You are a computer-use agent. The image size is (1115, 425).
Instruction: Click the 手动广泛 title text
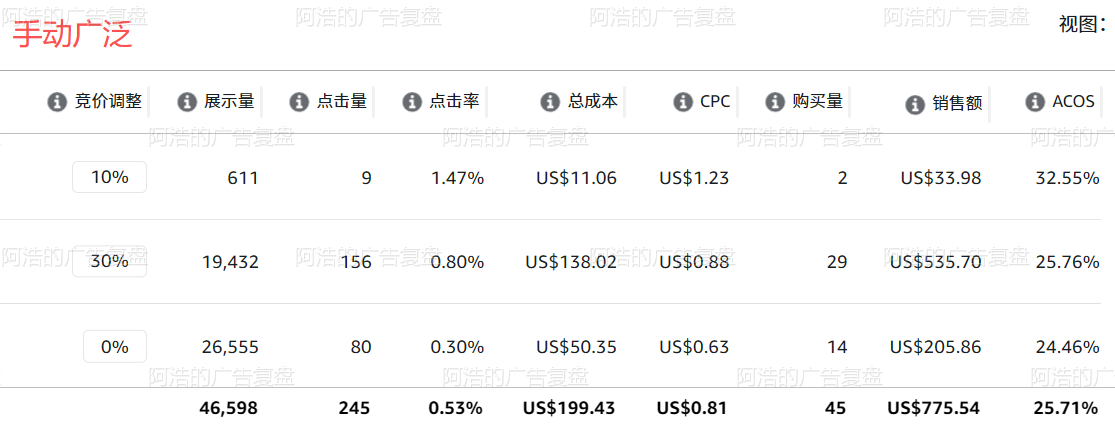pos(73,34)
